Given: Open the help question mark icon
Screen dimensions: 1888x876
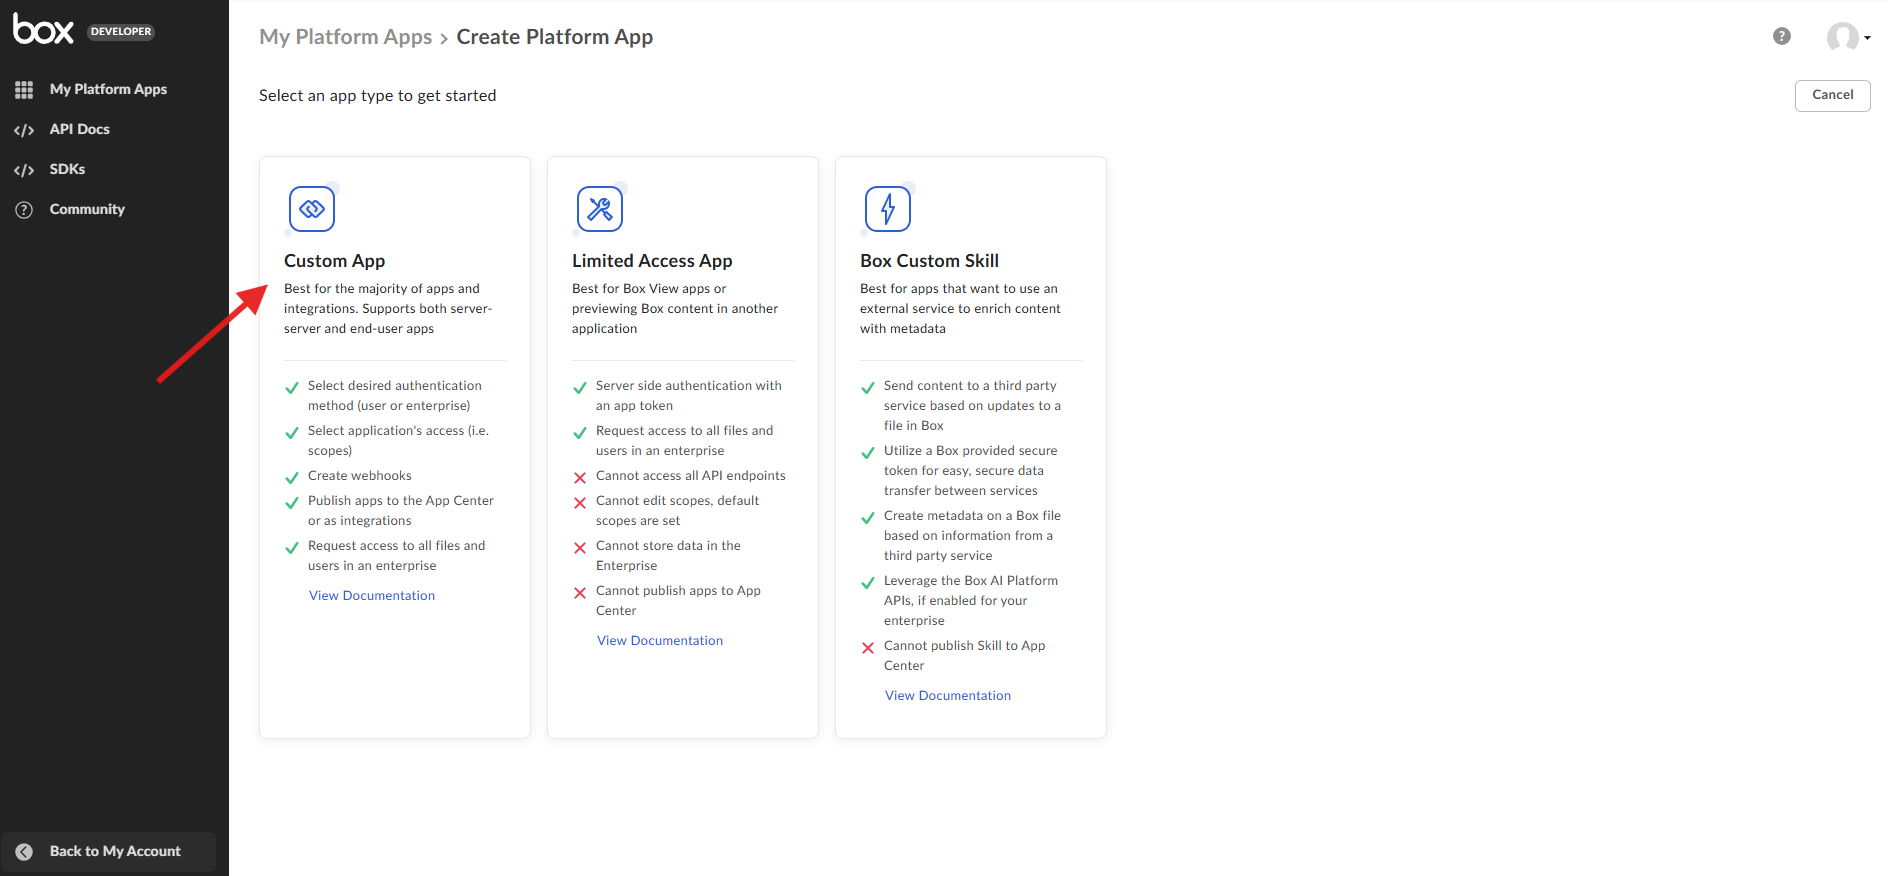Looking at the screenshot, I should pyautogui.click(x=1782, y=36).
